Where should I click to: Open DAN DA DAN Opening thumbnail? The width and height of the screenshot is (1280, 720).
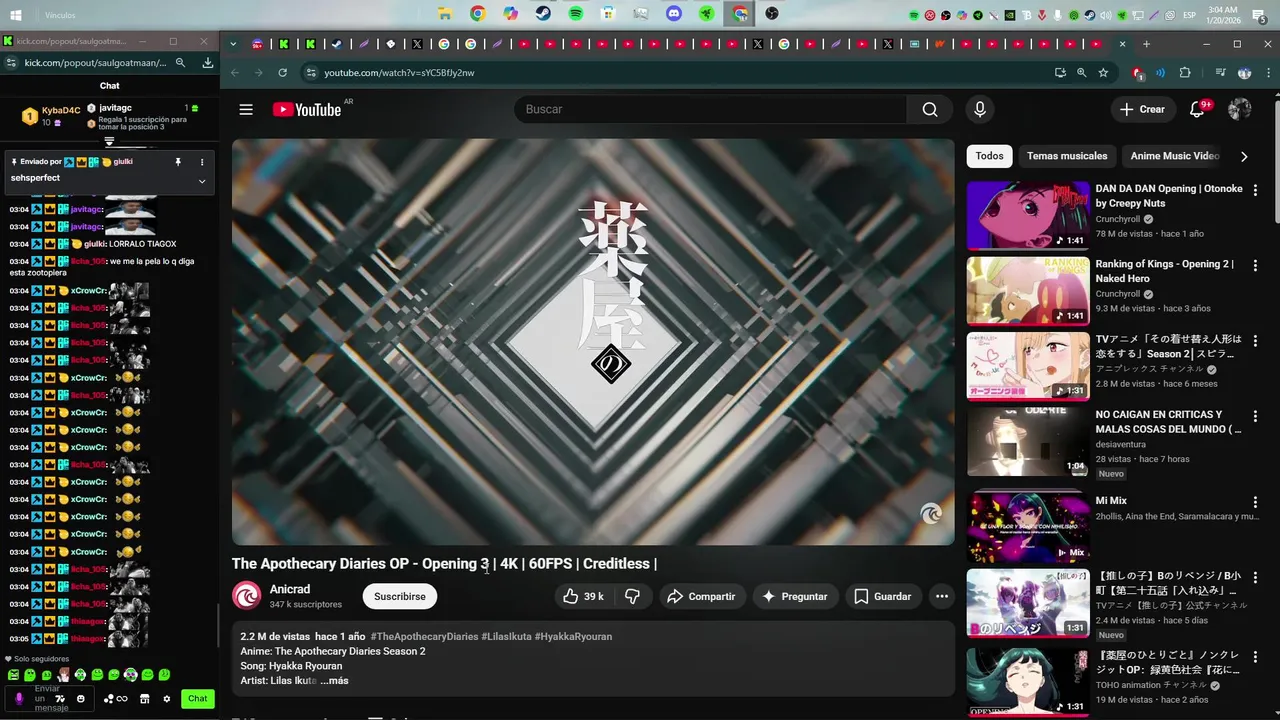point(1028,215)
